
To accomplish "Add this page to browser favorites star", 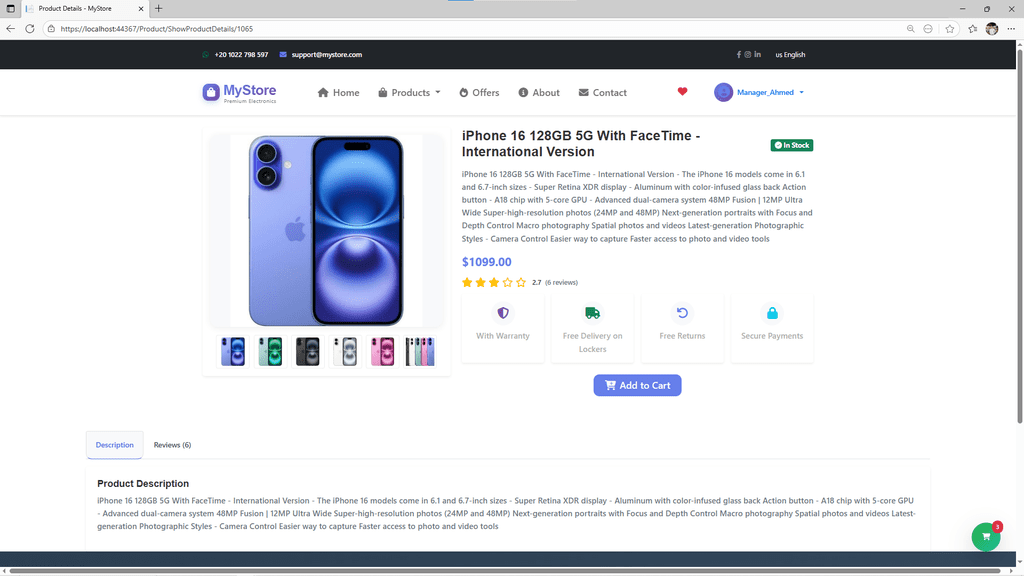I will point(950,29).
